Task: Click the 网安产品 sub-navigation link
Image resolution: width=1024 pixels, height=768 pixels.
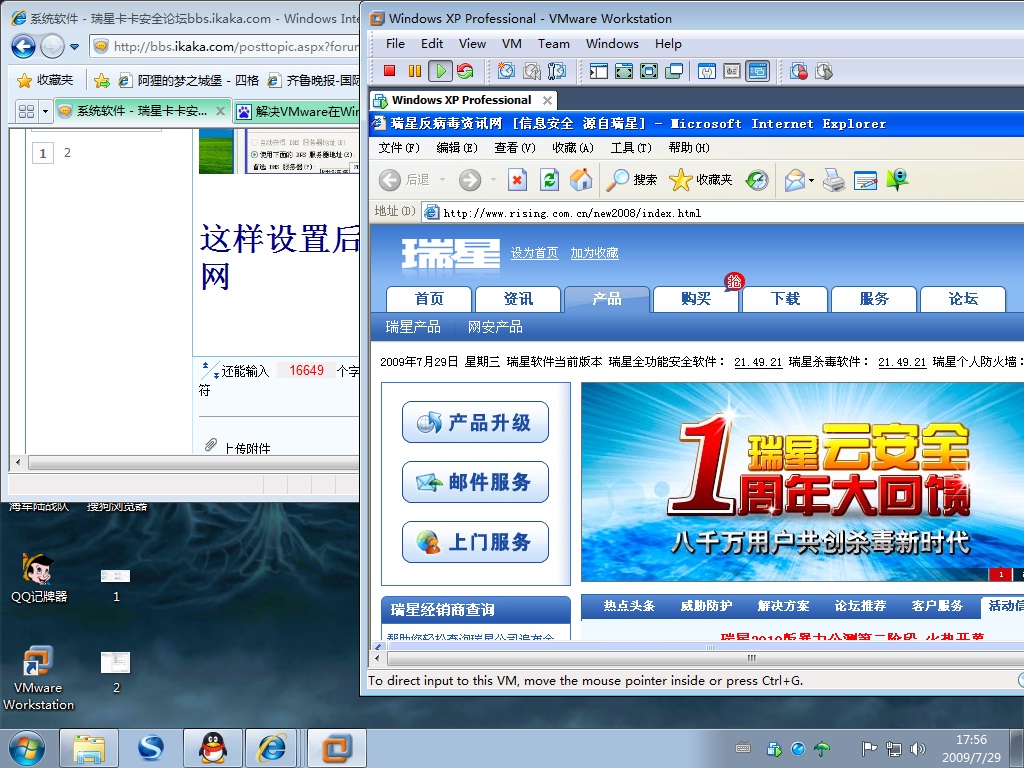Action: pos(495,327)
